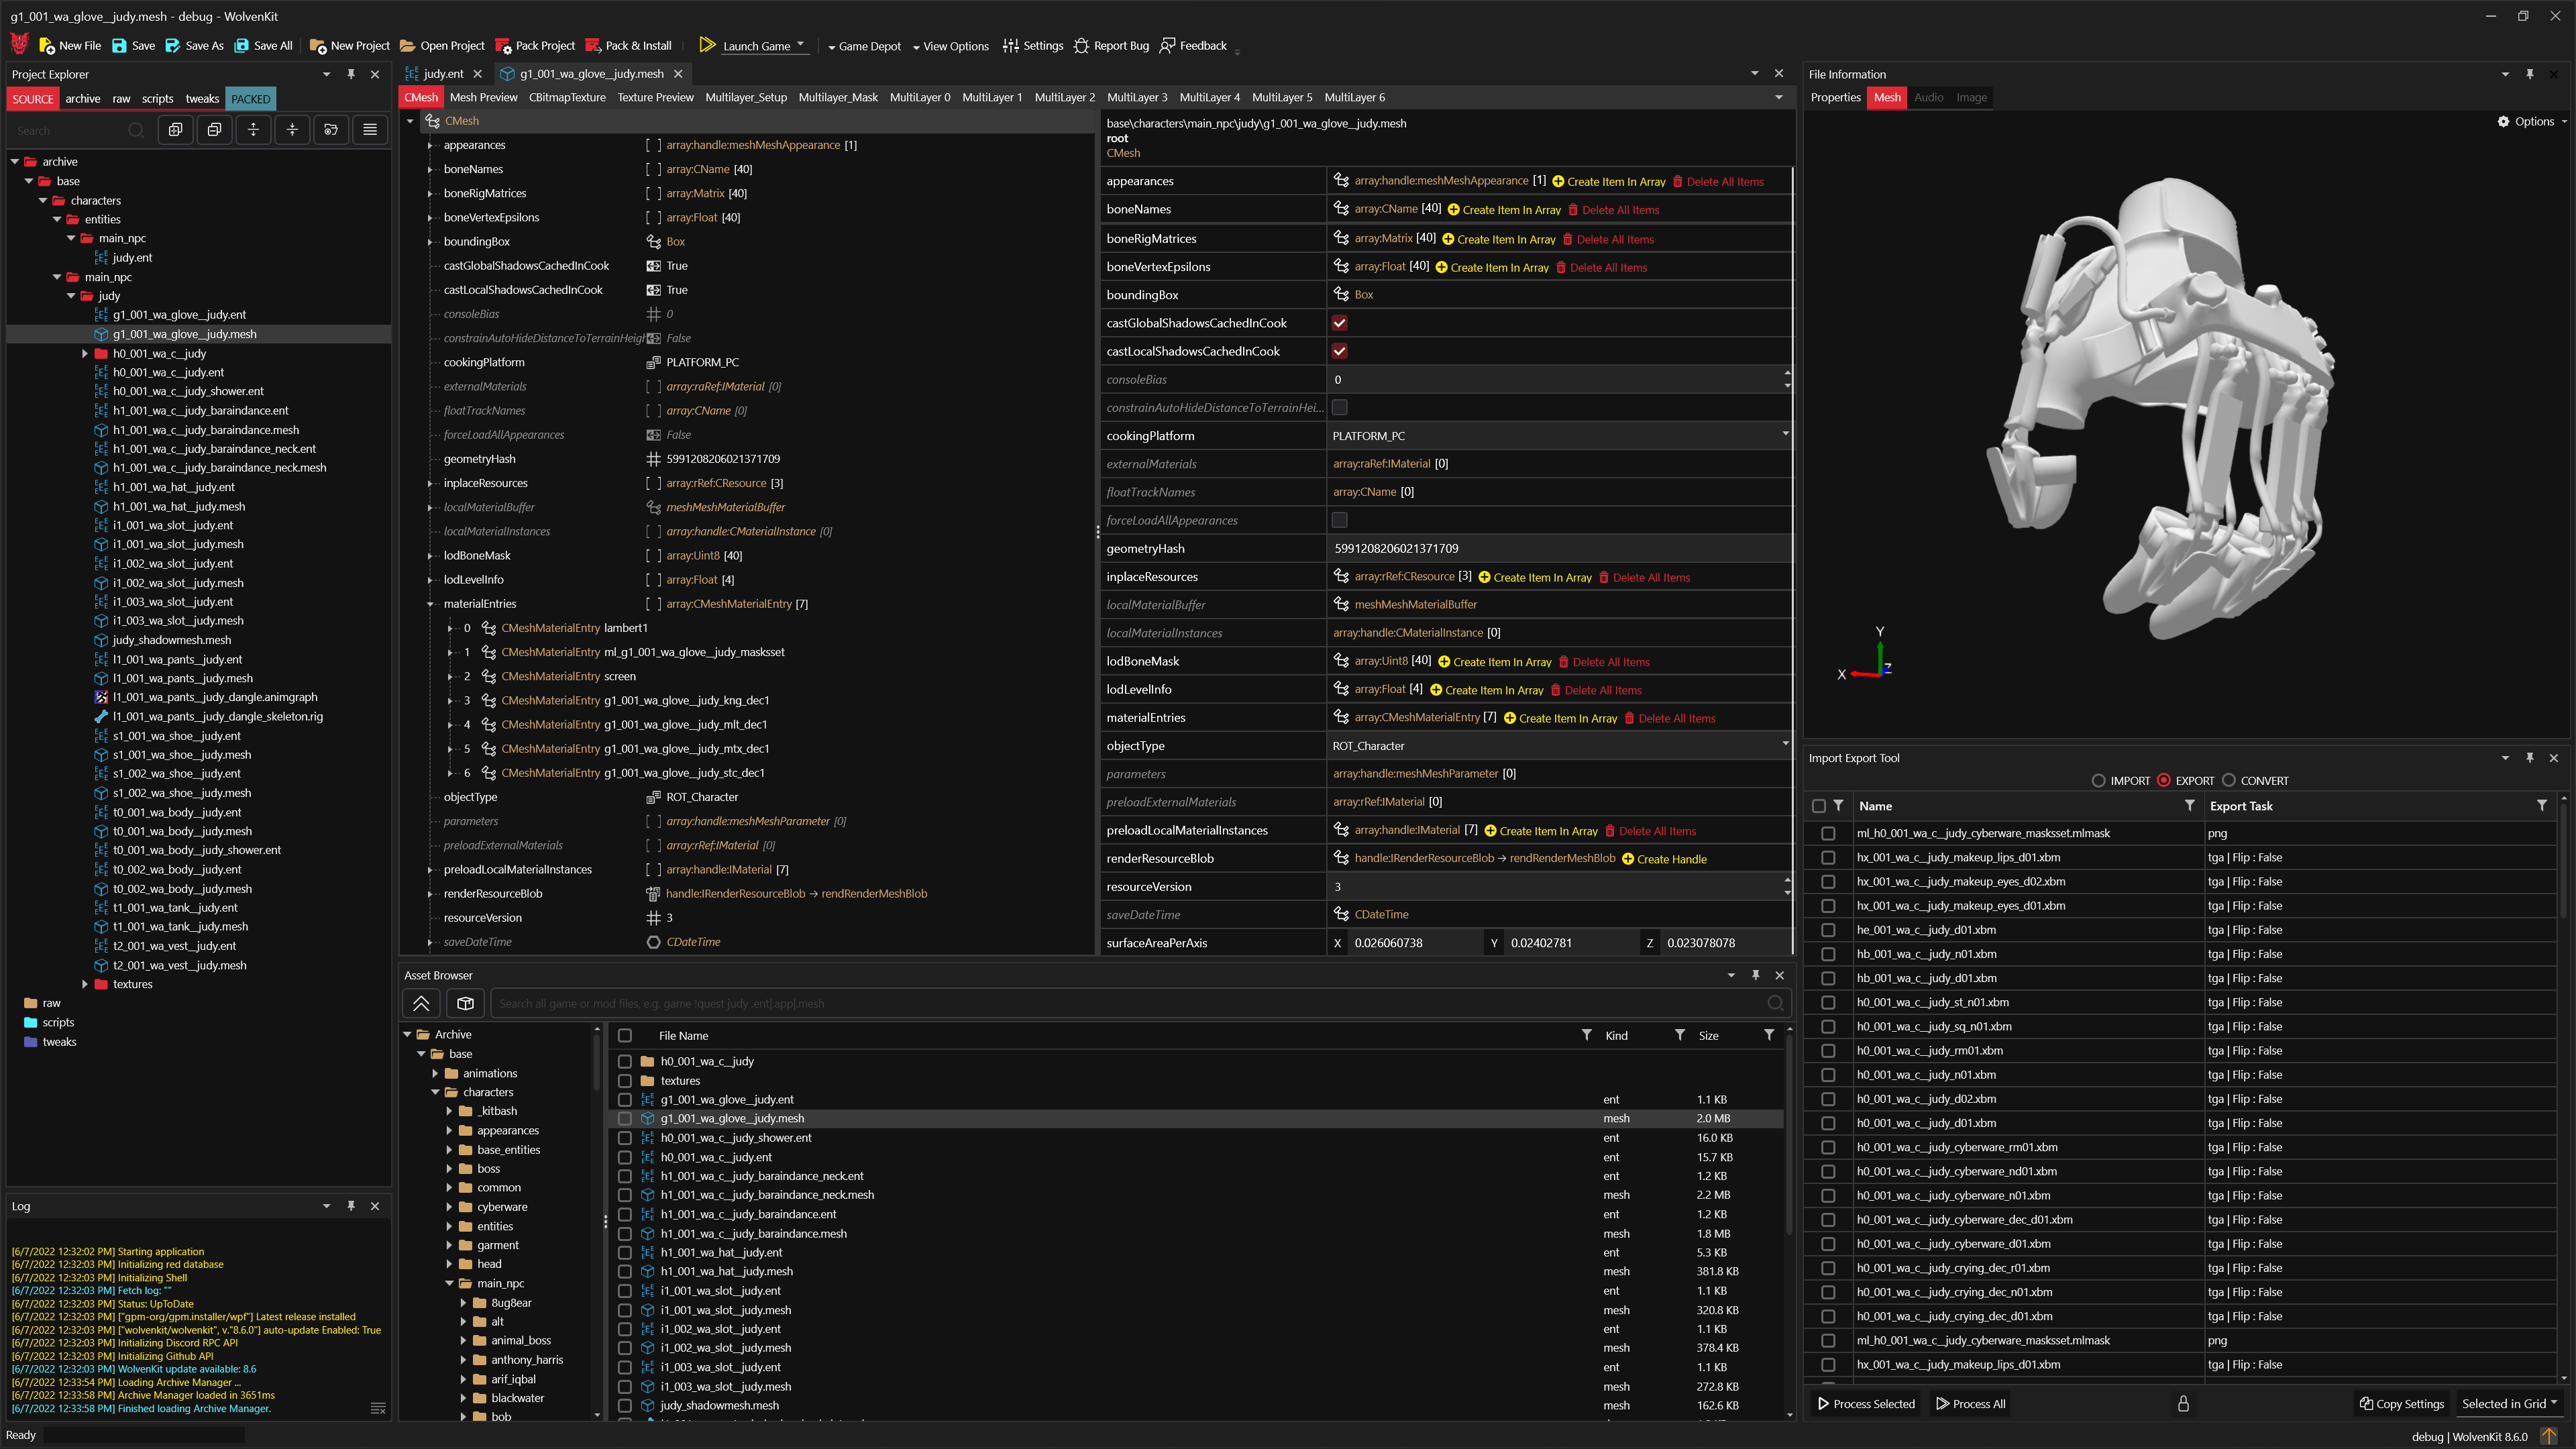
Task: Check the box for h0_001_wa_c_judy_shower.ent
Action: coord(625,1138)
